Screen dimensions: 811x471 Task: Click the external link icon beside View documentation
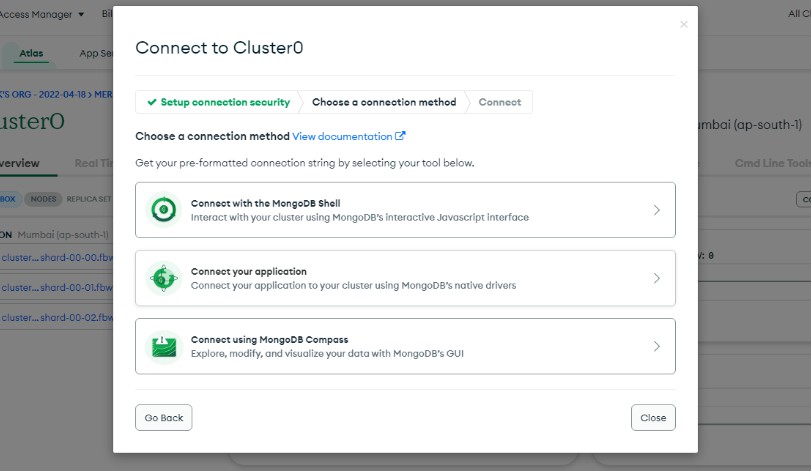(401, 136)
